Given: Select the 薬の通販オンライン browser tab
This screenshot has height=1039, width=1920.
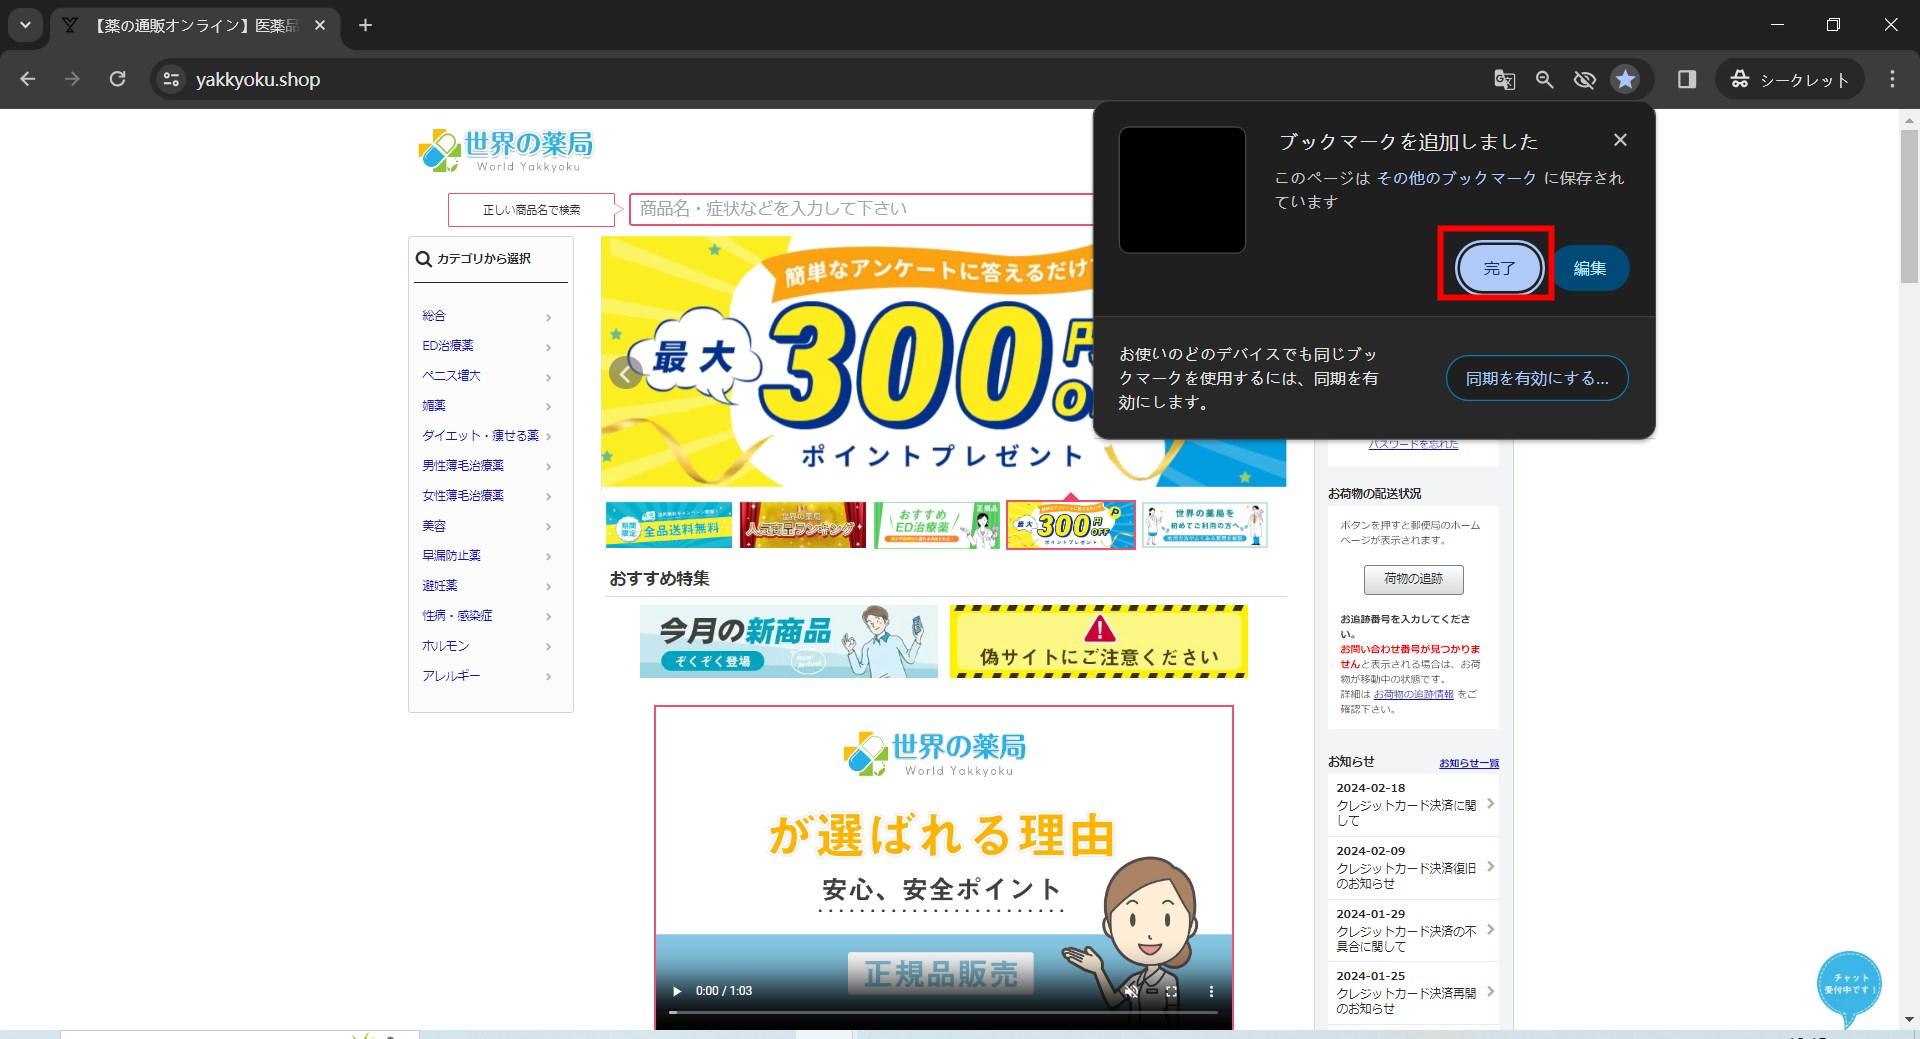Looking at the screenshot, I should pos(195,25).
